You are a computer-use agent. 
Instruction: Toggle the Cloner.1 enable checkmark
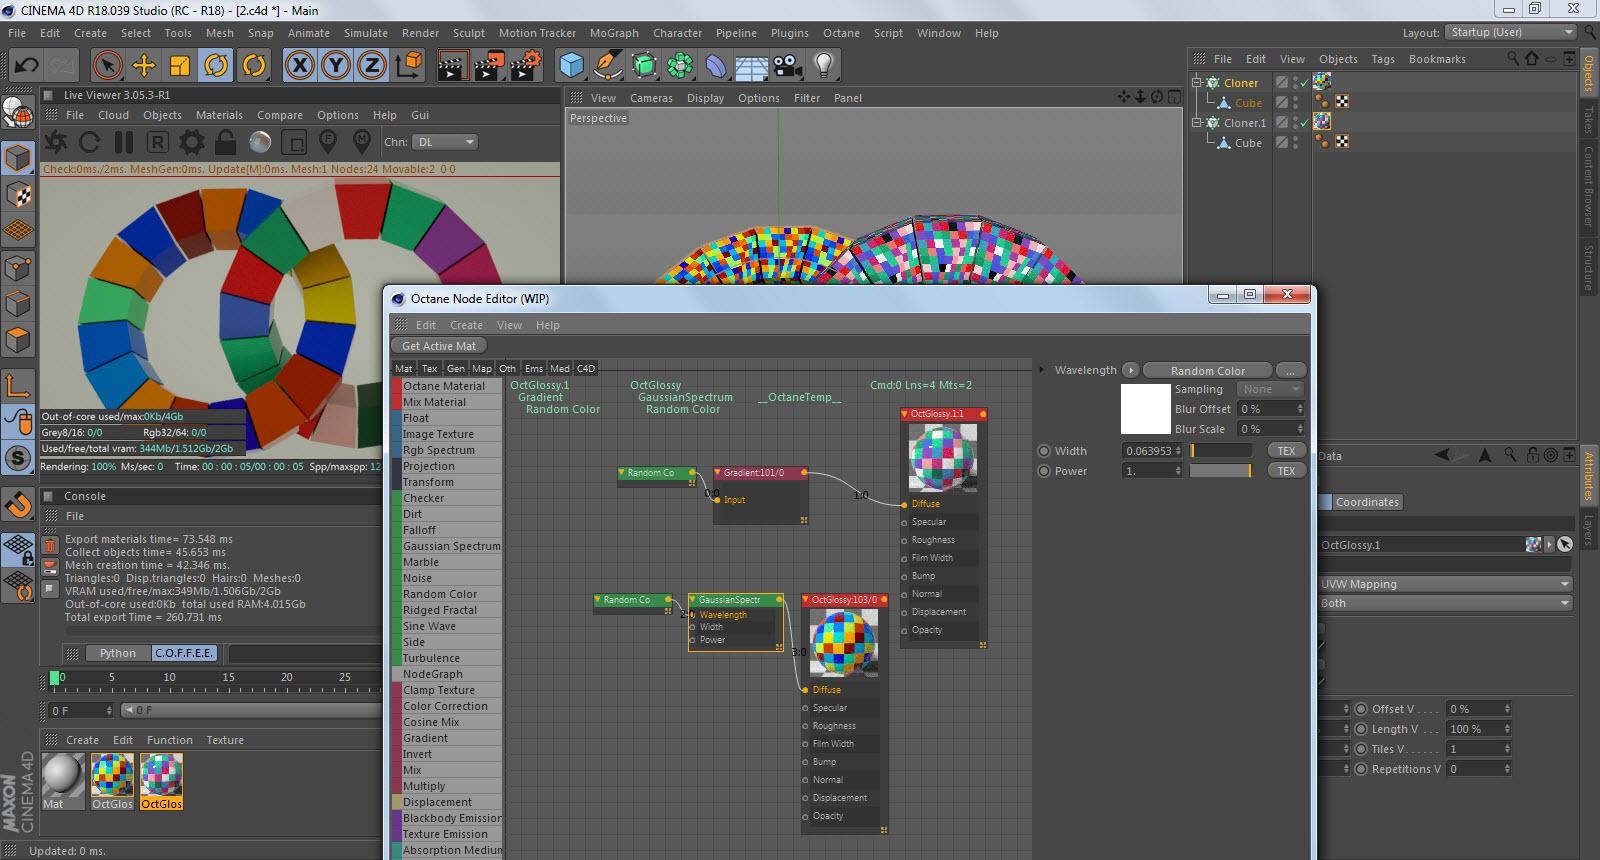point(1305,123)
